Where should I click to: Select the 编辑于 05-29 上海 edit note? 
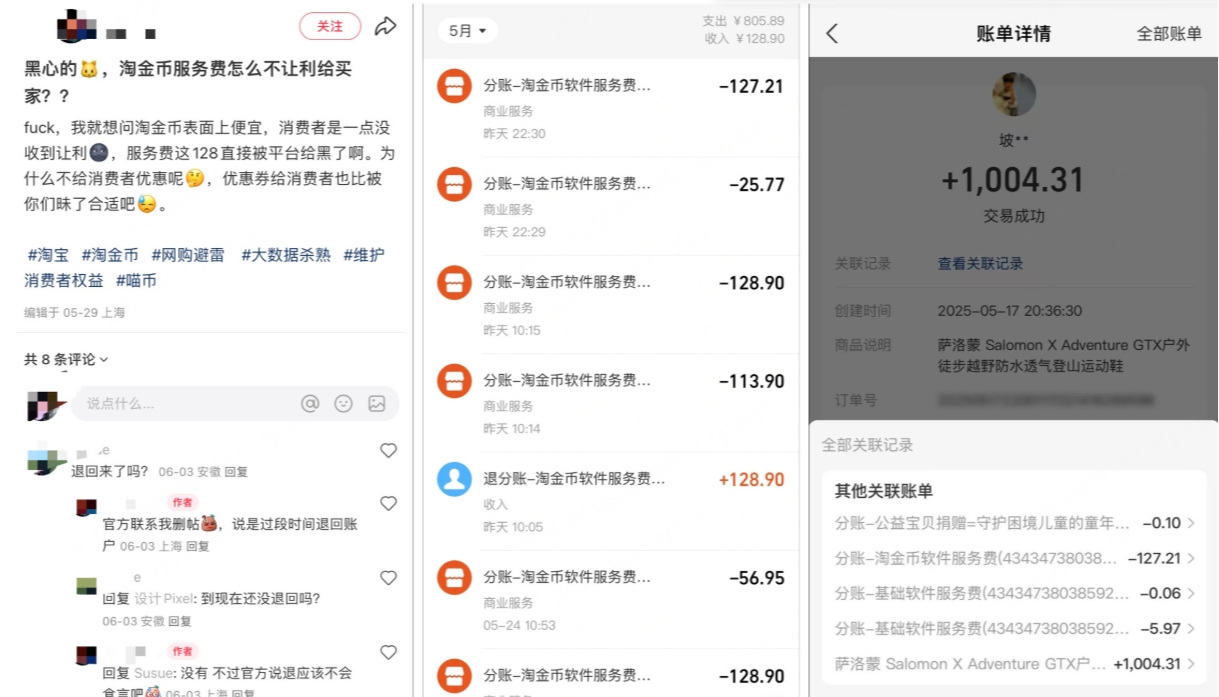(75, 313)
